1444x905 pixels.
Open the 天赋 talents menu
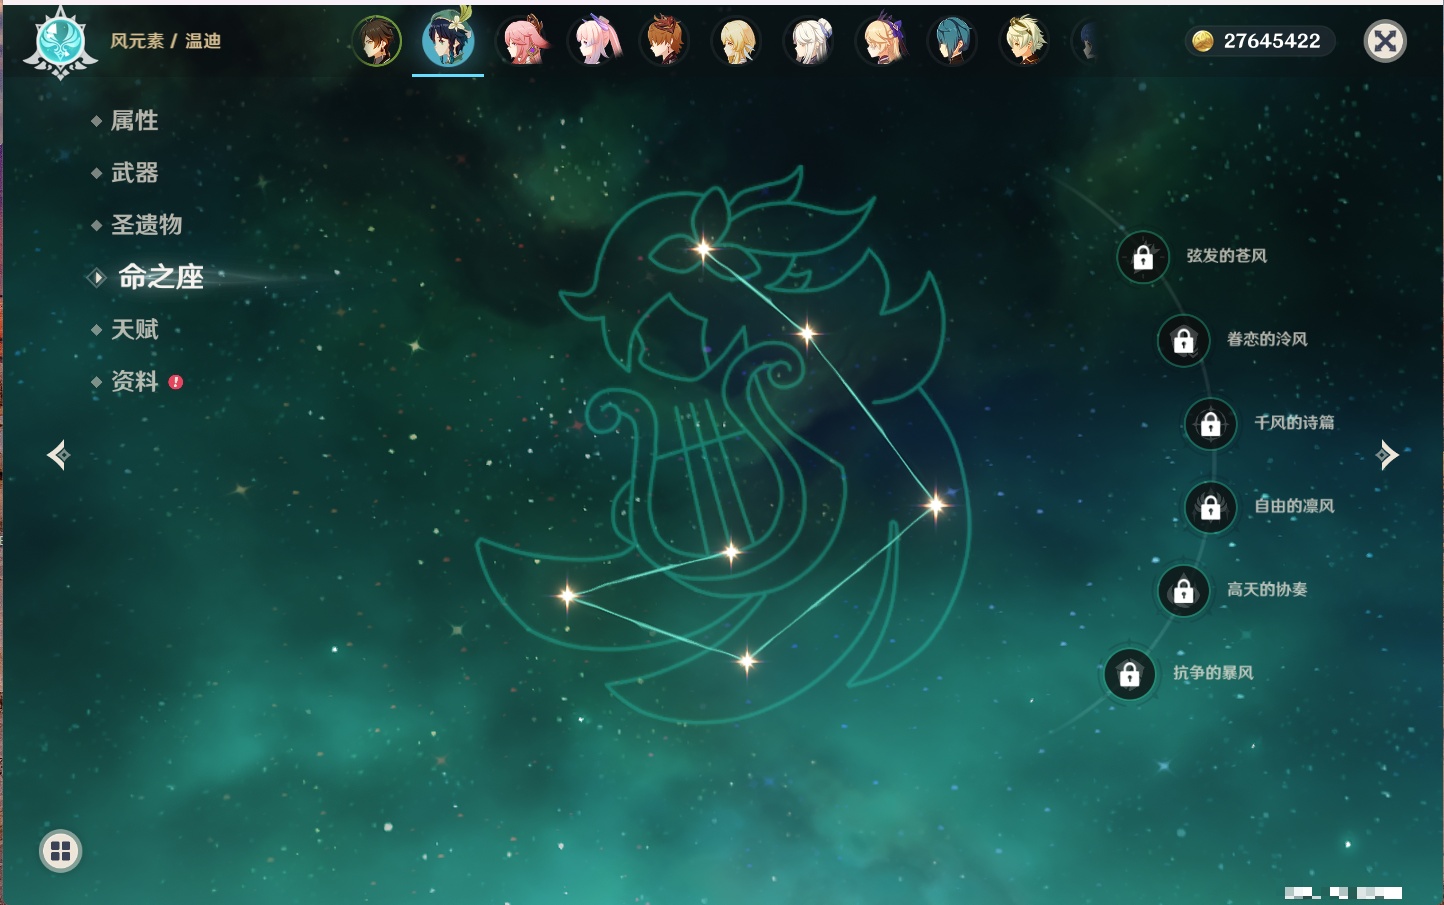[x=134, y=329]
